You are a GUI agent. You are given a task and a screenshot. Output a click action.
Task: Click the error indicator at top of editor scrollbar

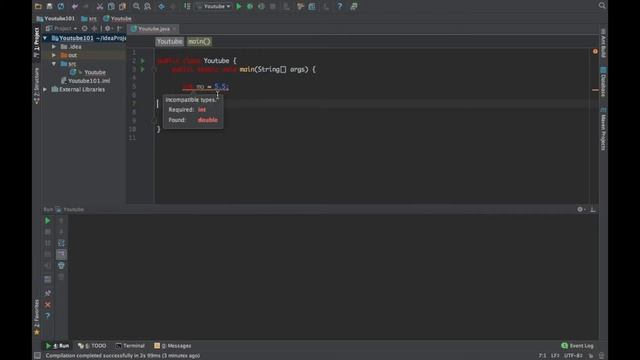tap(595, 51)
